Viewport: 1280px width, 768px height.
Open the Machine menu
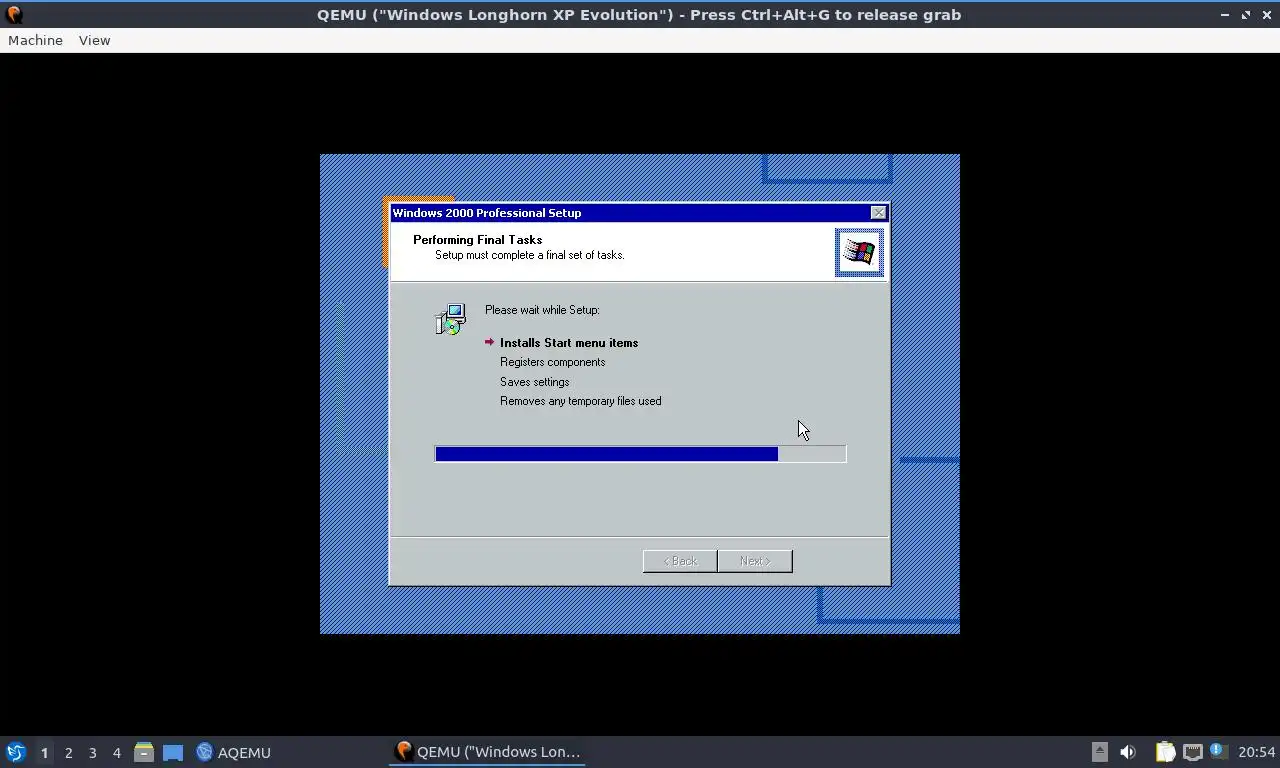[x=35, y=40]
